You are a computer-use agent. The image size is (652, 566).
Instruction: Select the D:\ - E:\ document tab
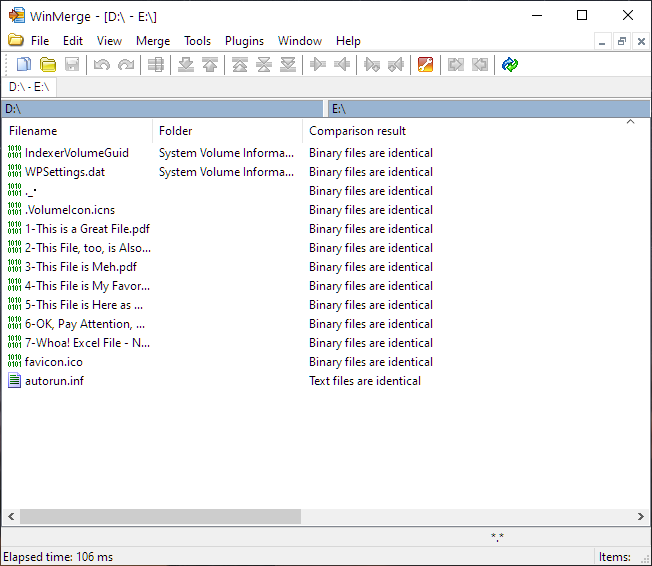(29, 87)
